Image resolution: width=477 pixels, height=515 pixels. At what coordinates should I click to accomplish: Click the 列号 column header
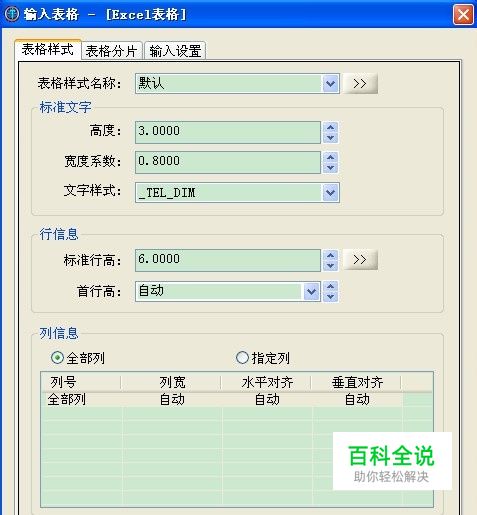pos(81,382)
